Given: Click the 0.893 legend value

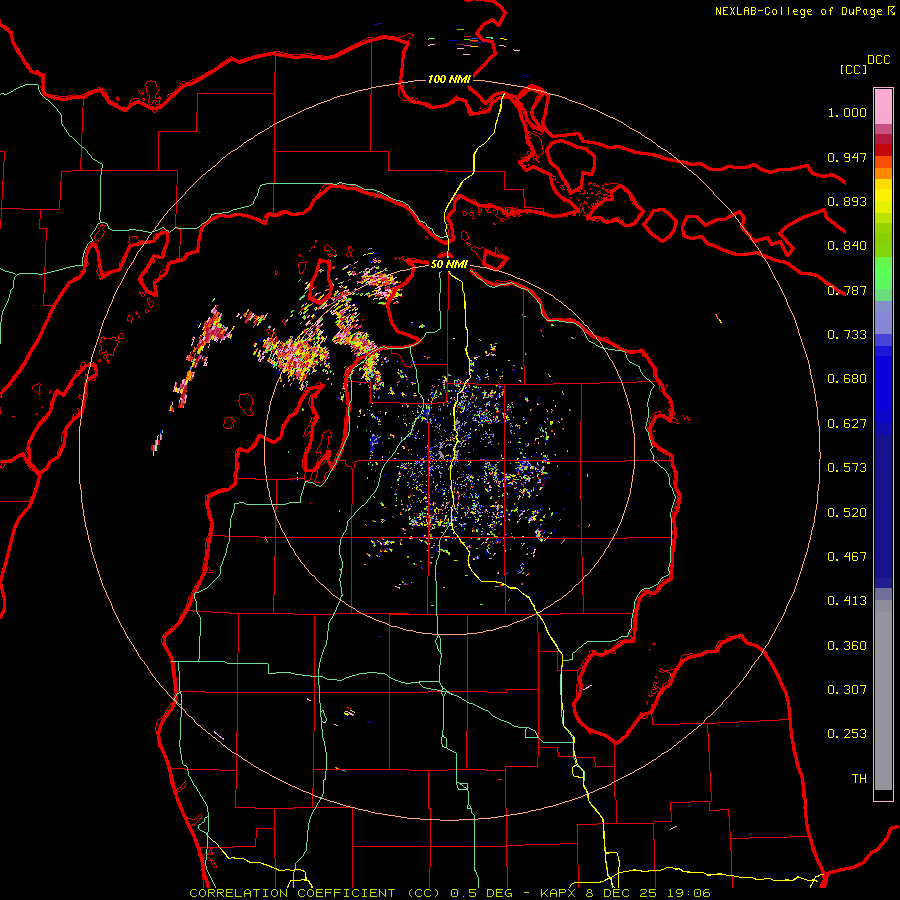Looking at the screenshot, I should [x=847, y=201].
